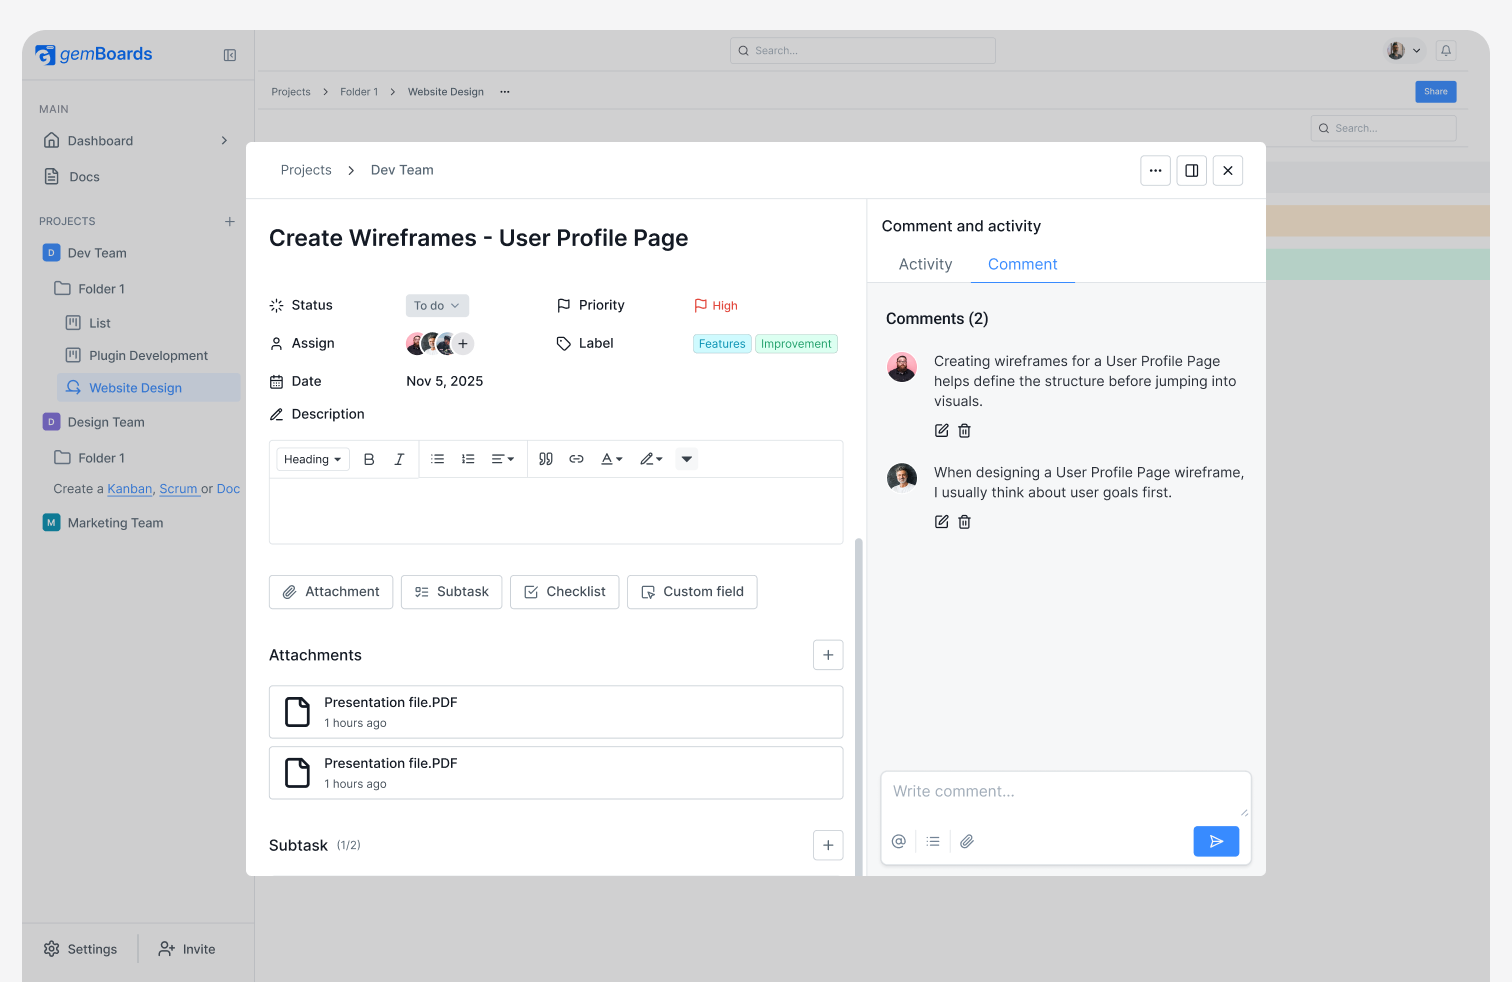Expand the Dashboard sidebar item

point(223,140)
